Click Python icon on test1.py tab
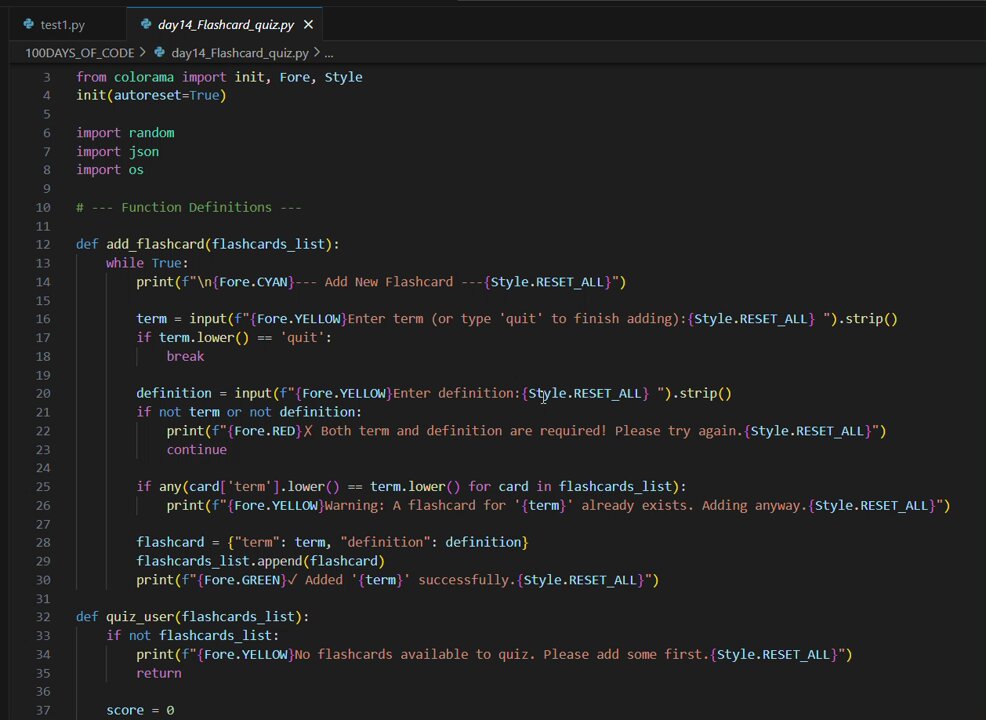986x720 pixels. coord(28,25)
